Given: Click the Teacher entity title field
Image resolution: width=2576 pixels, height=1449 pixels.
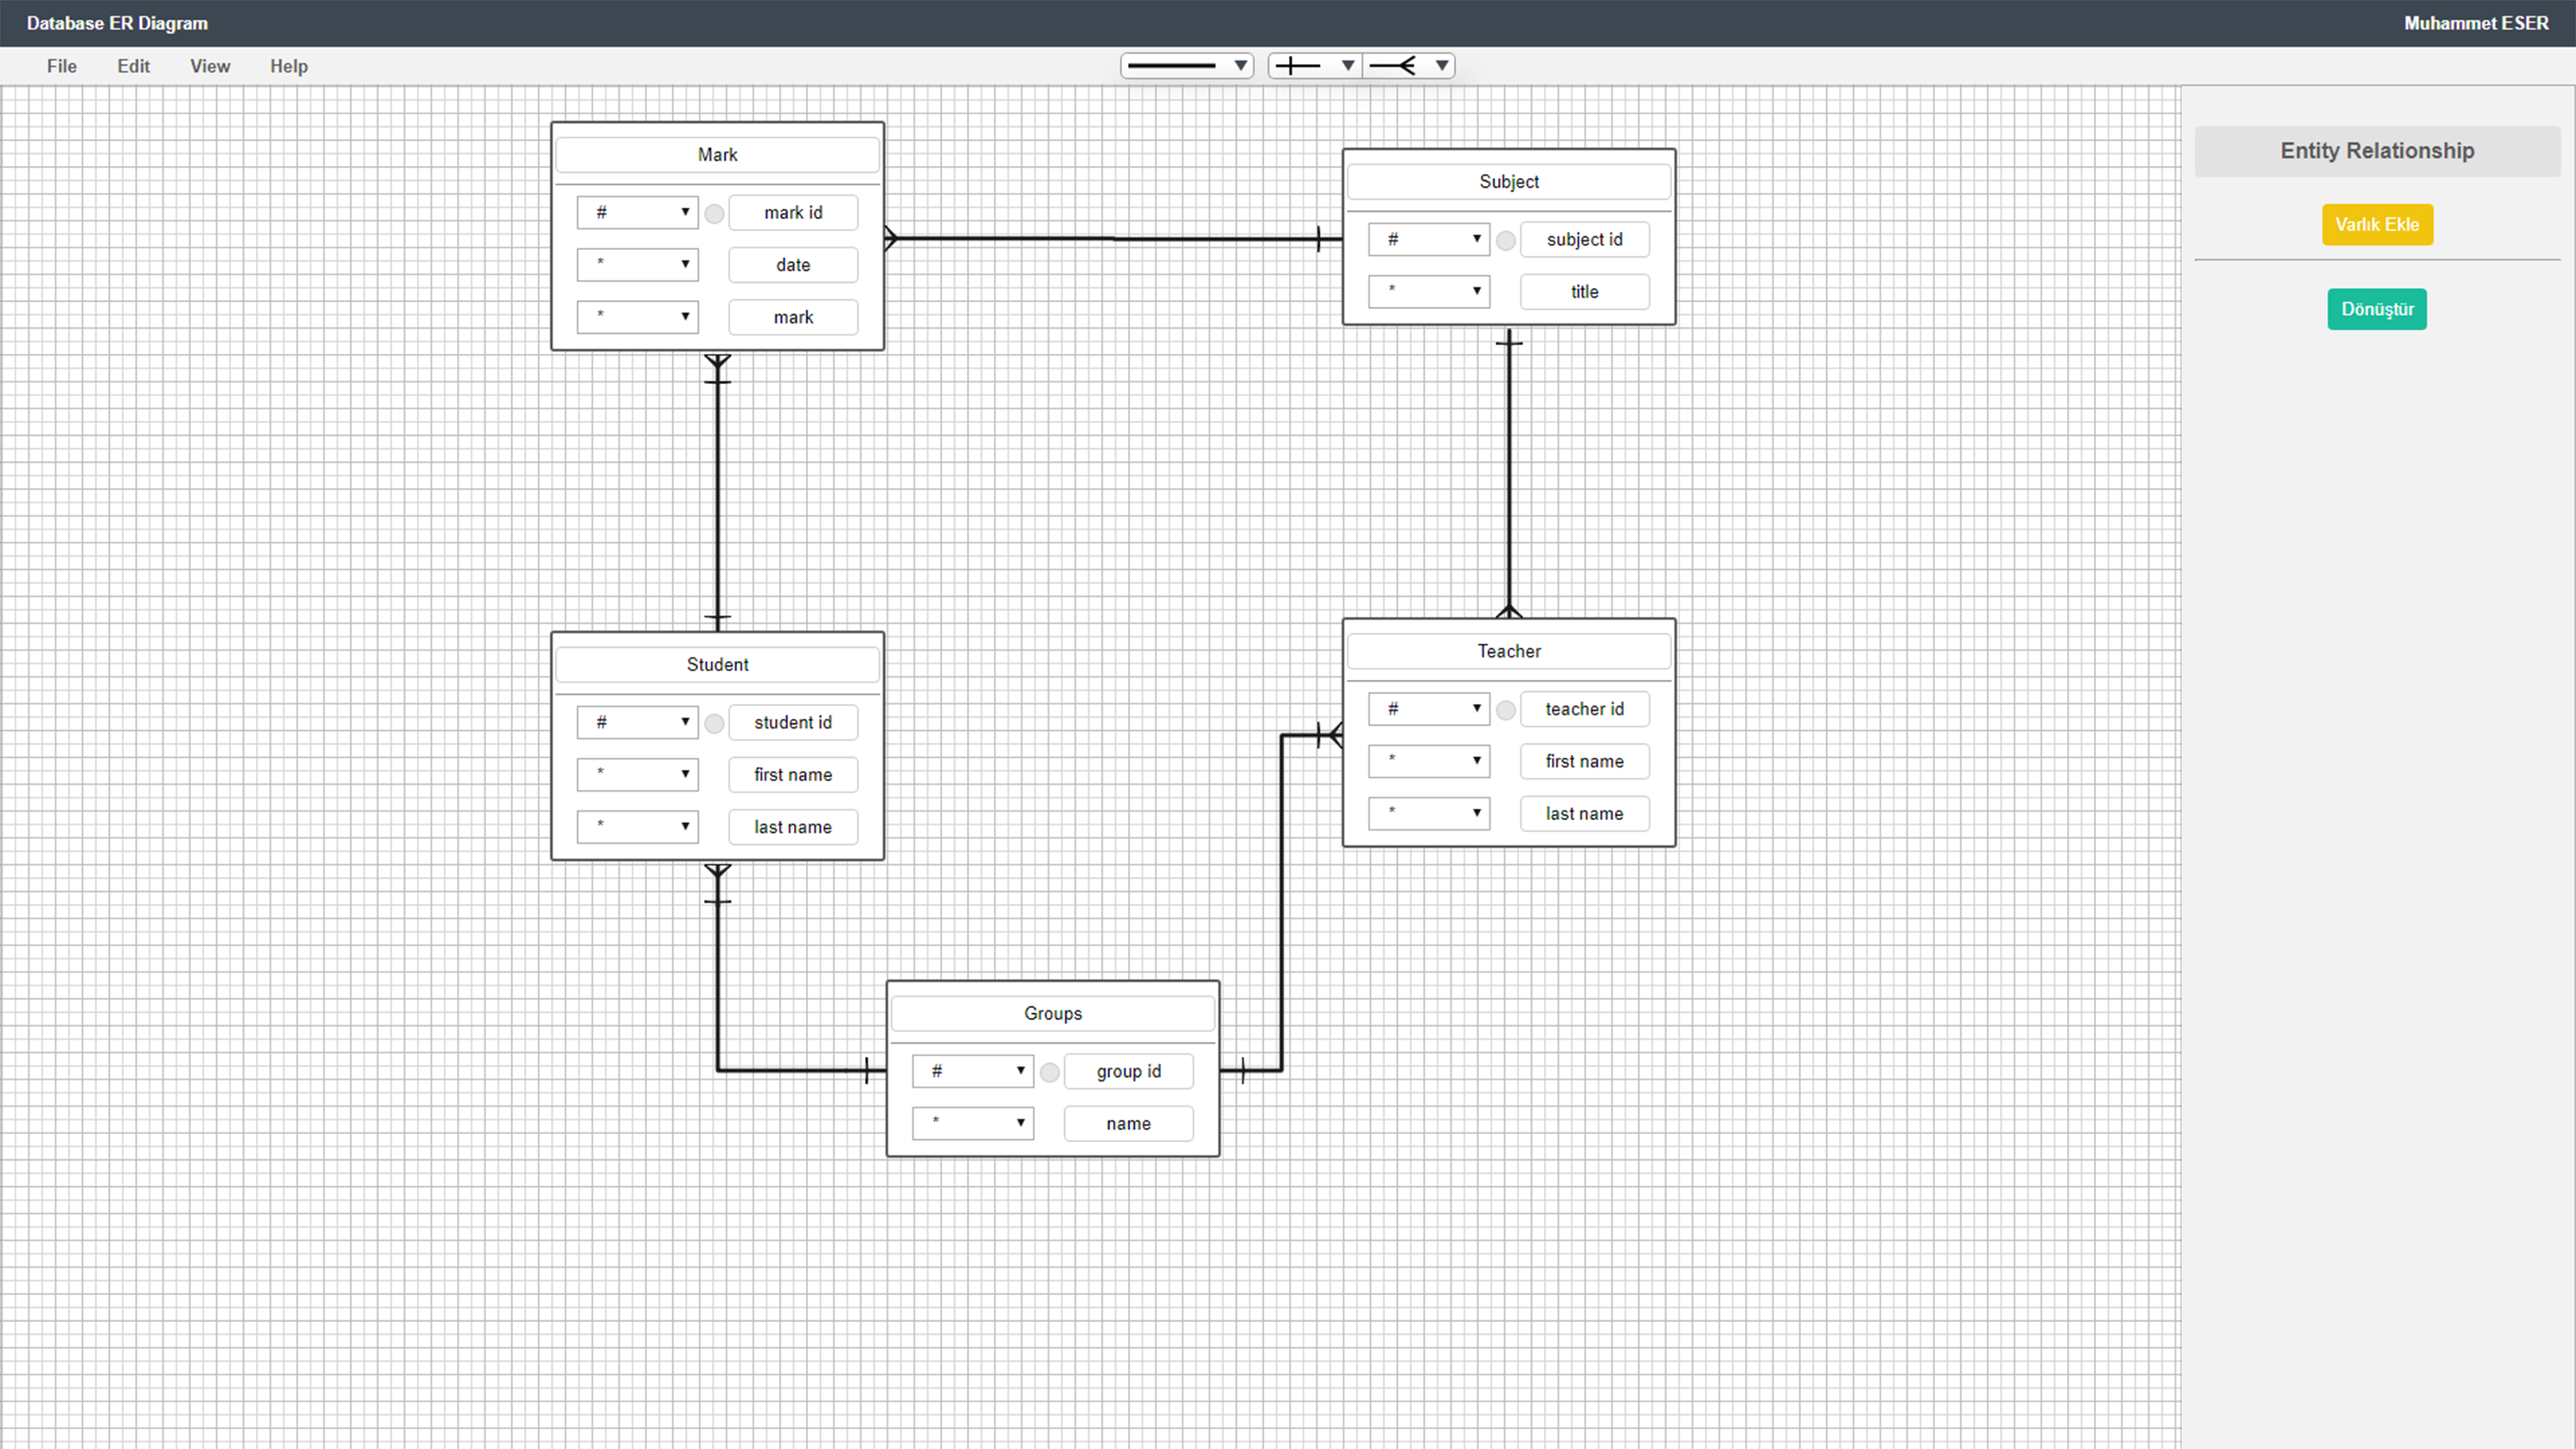Looking at the screenshot, I should coord(1508,651).
